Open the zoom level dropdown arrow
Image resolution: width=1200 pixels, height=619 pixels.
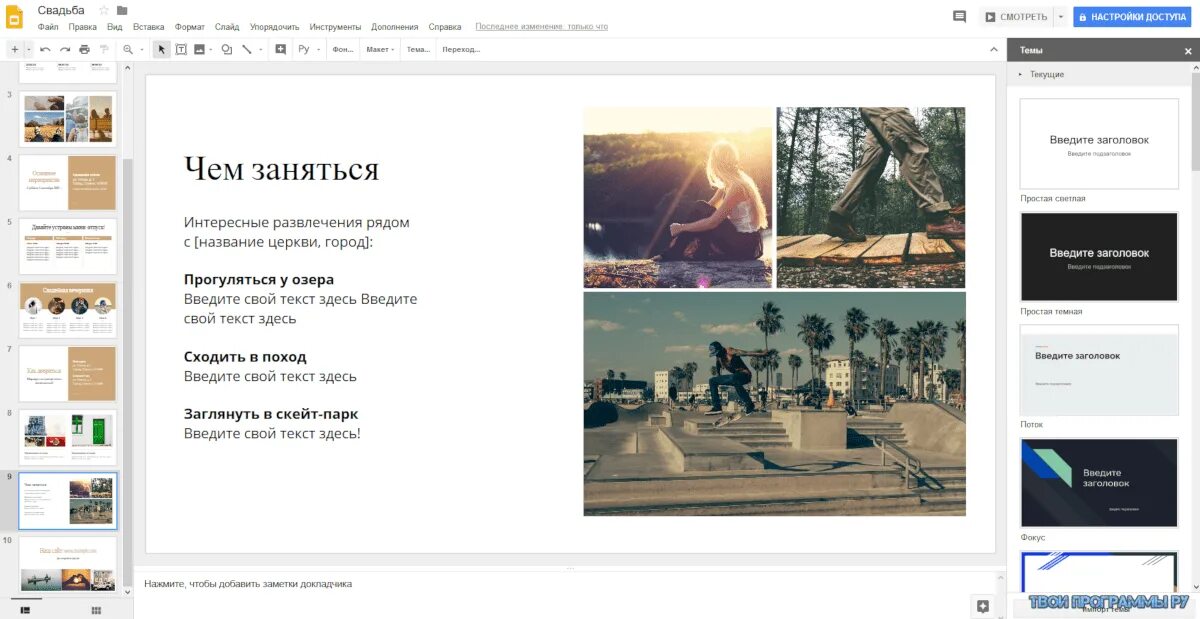click(x=141, y=49)
